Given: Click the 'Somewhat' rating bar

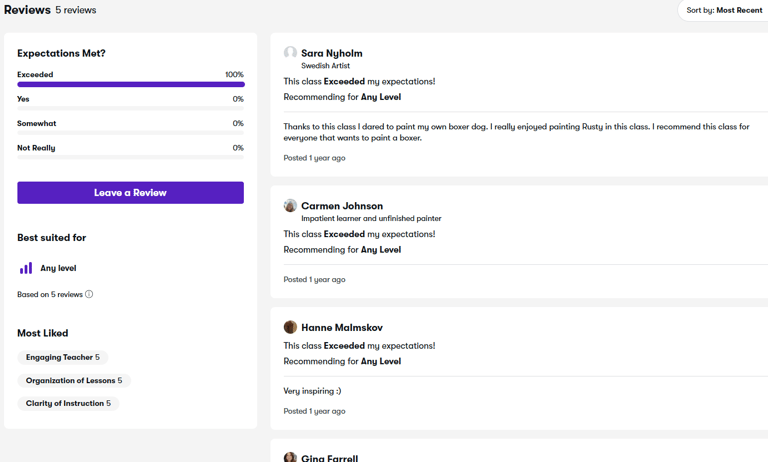Looking at the screenshot, I should point(130,133).
